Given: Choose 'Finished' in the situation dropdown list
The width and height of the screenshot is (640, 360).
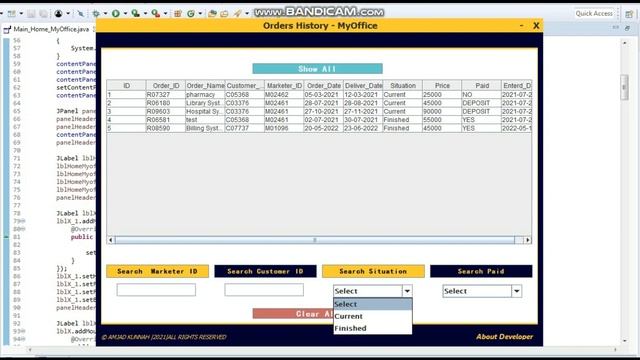Looking at the screenshot, I should (373, 328).
